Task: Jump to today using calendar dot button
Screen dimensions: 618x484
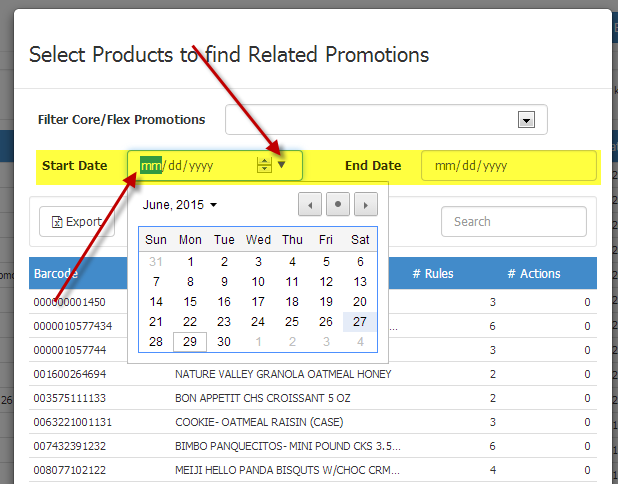Action: (x=338, y=205)
